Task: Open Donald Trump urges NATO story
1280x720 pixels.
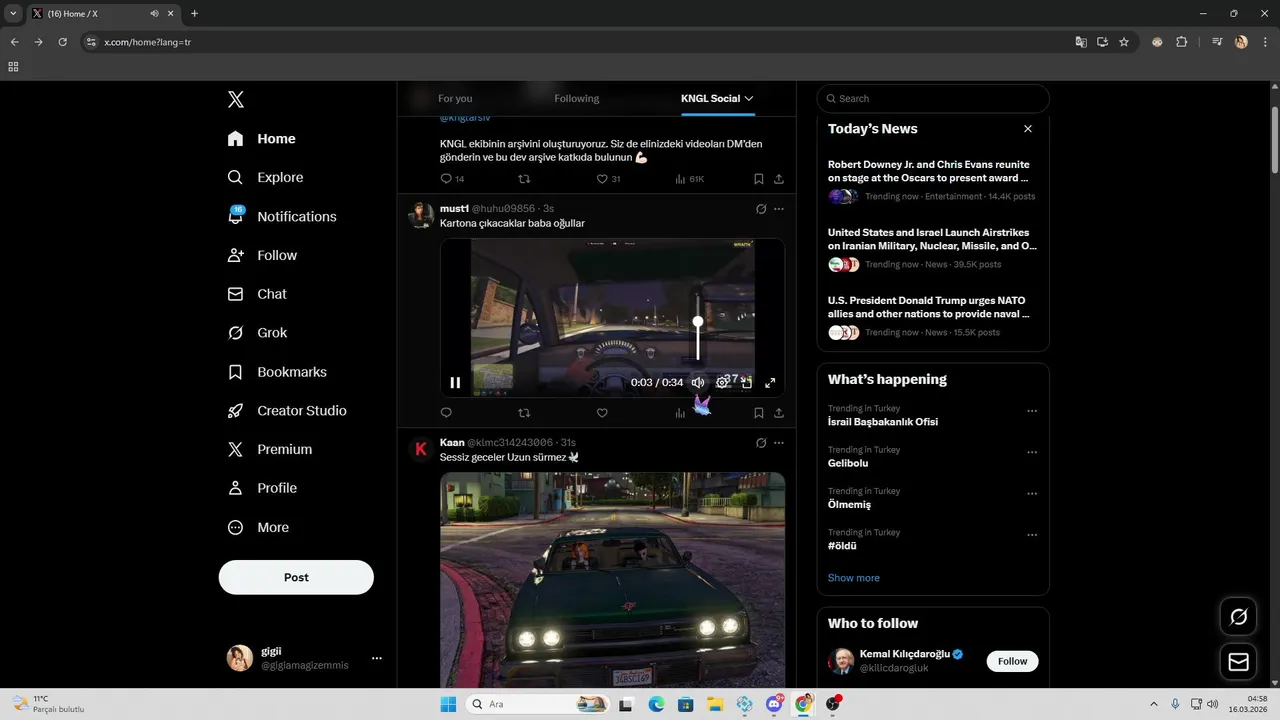Action: click(x=933, y=316)
